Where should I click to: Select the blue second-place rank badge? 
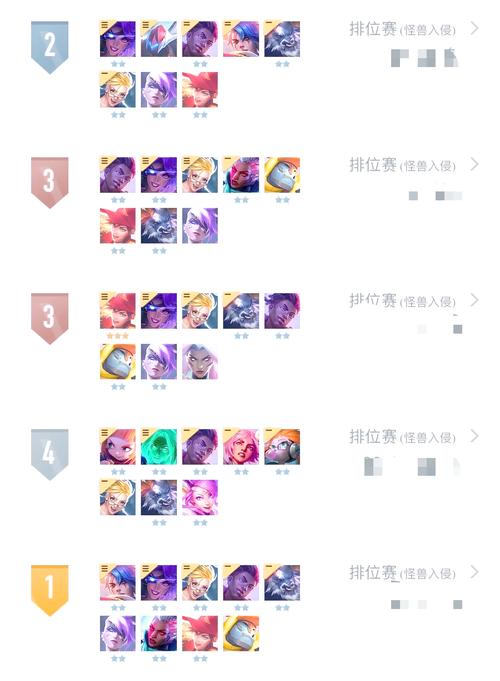point(50,47)
